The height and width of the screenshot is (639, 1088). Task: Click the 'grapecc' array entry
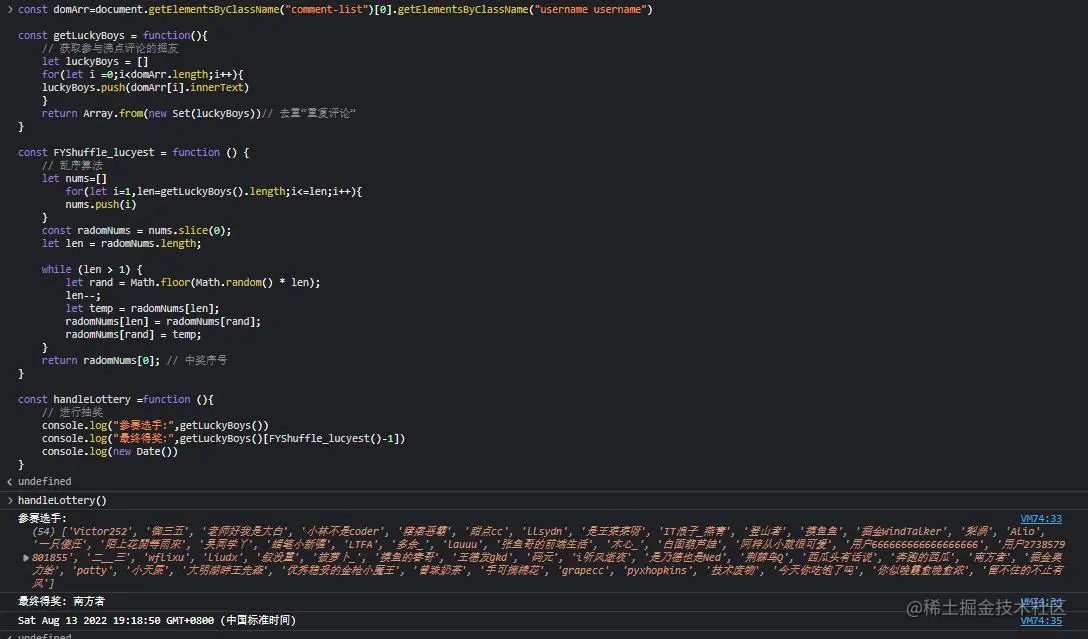(584, 570)
